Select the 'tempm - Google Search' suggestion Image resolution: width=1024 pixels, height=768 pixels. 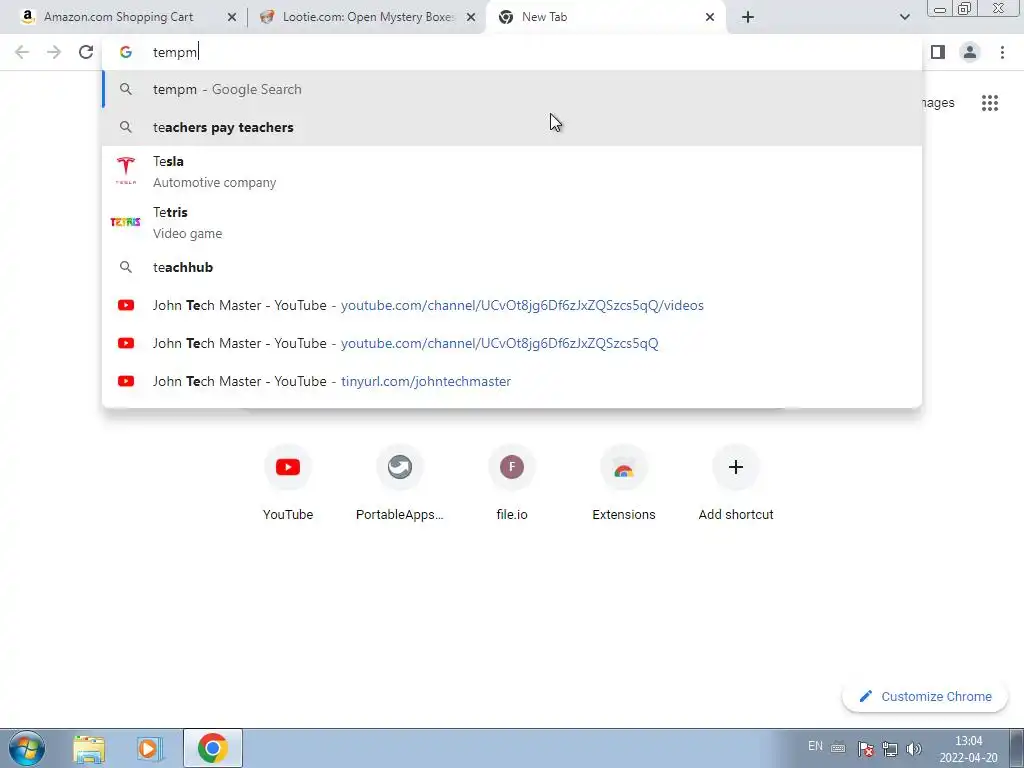pyautogui.click(x=512, y=89)
